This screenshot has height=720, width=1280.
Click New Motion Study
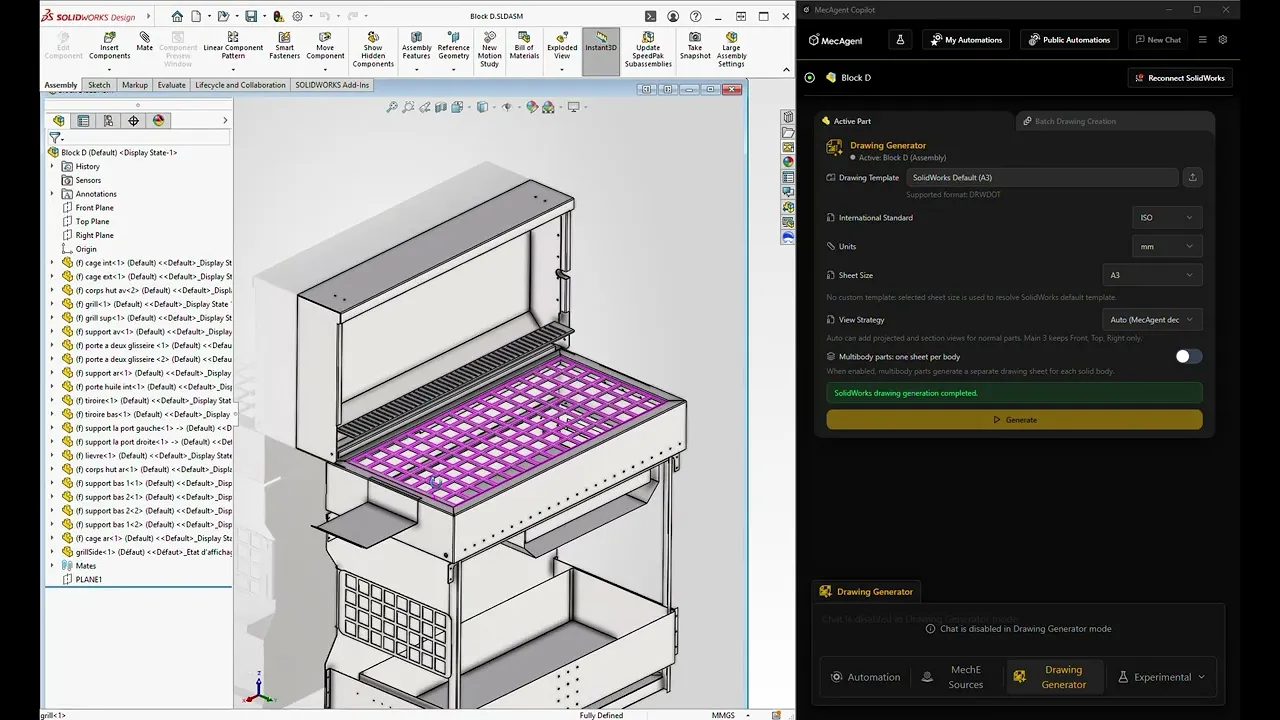489,50
